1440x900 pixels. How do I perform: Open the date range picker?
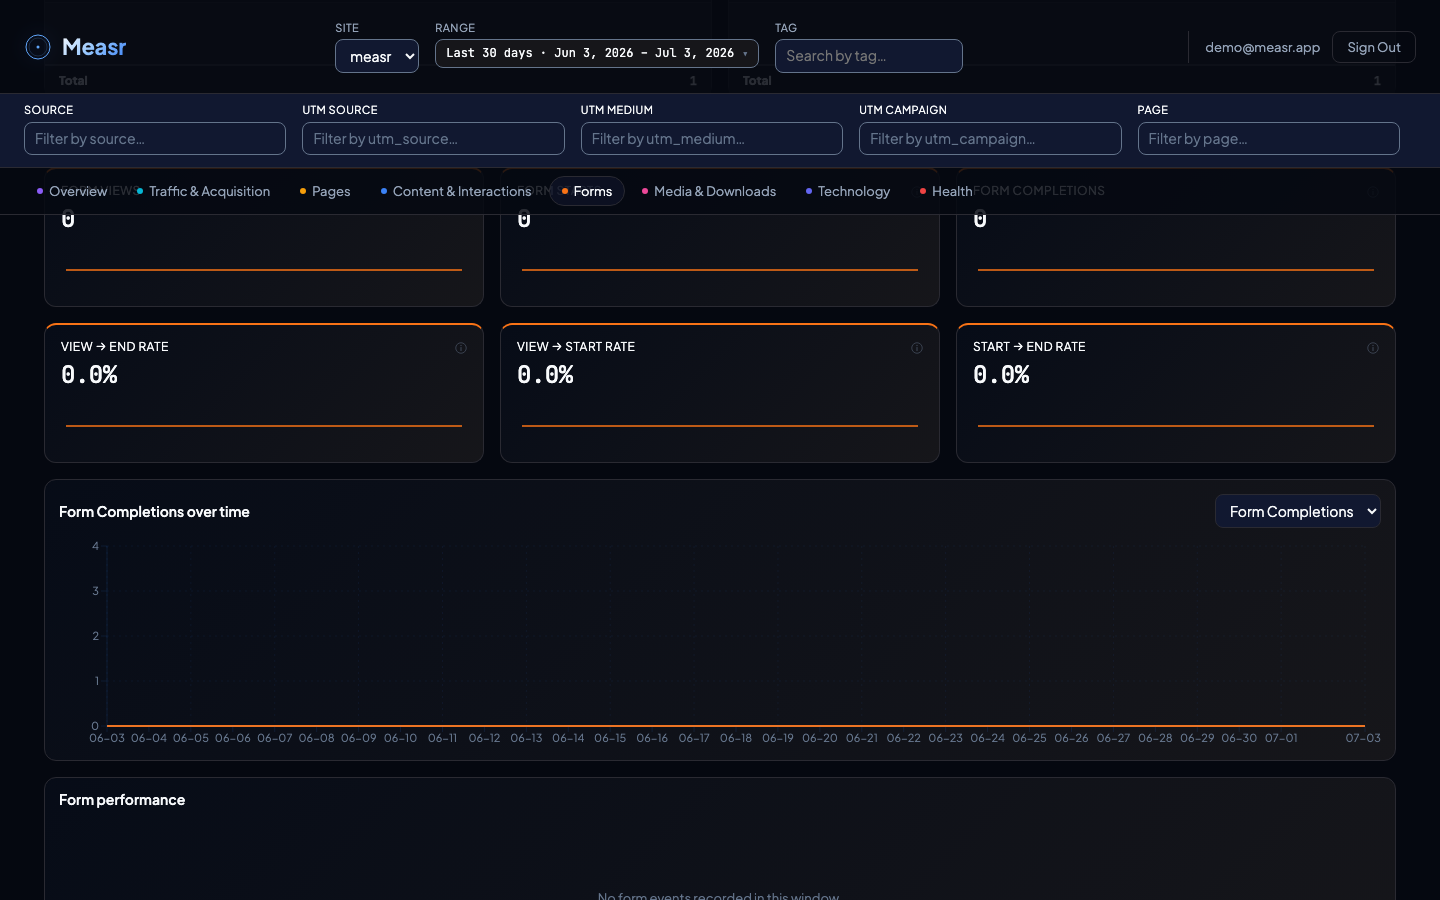pyautogui.click(x=597, y=53)
